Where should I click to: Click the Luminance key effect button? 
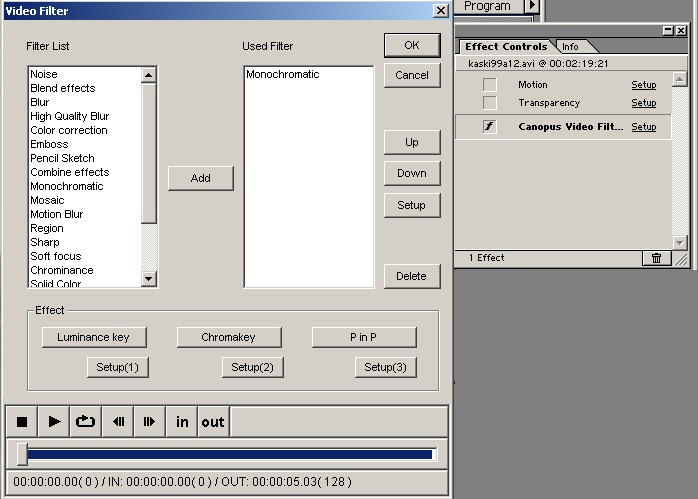tap(94, 337)
